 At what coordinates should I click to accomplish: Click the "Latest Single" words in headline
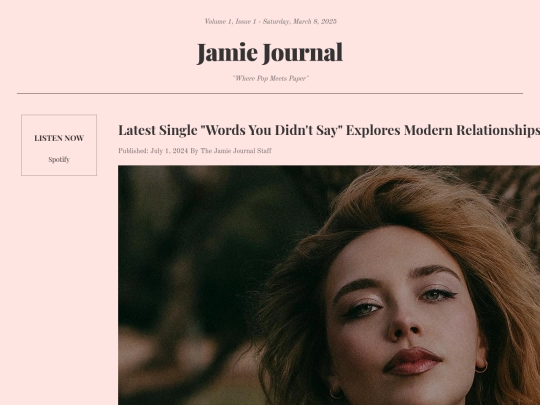158,130
